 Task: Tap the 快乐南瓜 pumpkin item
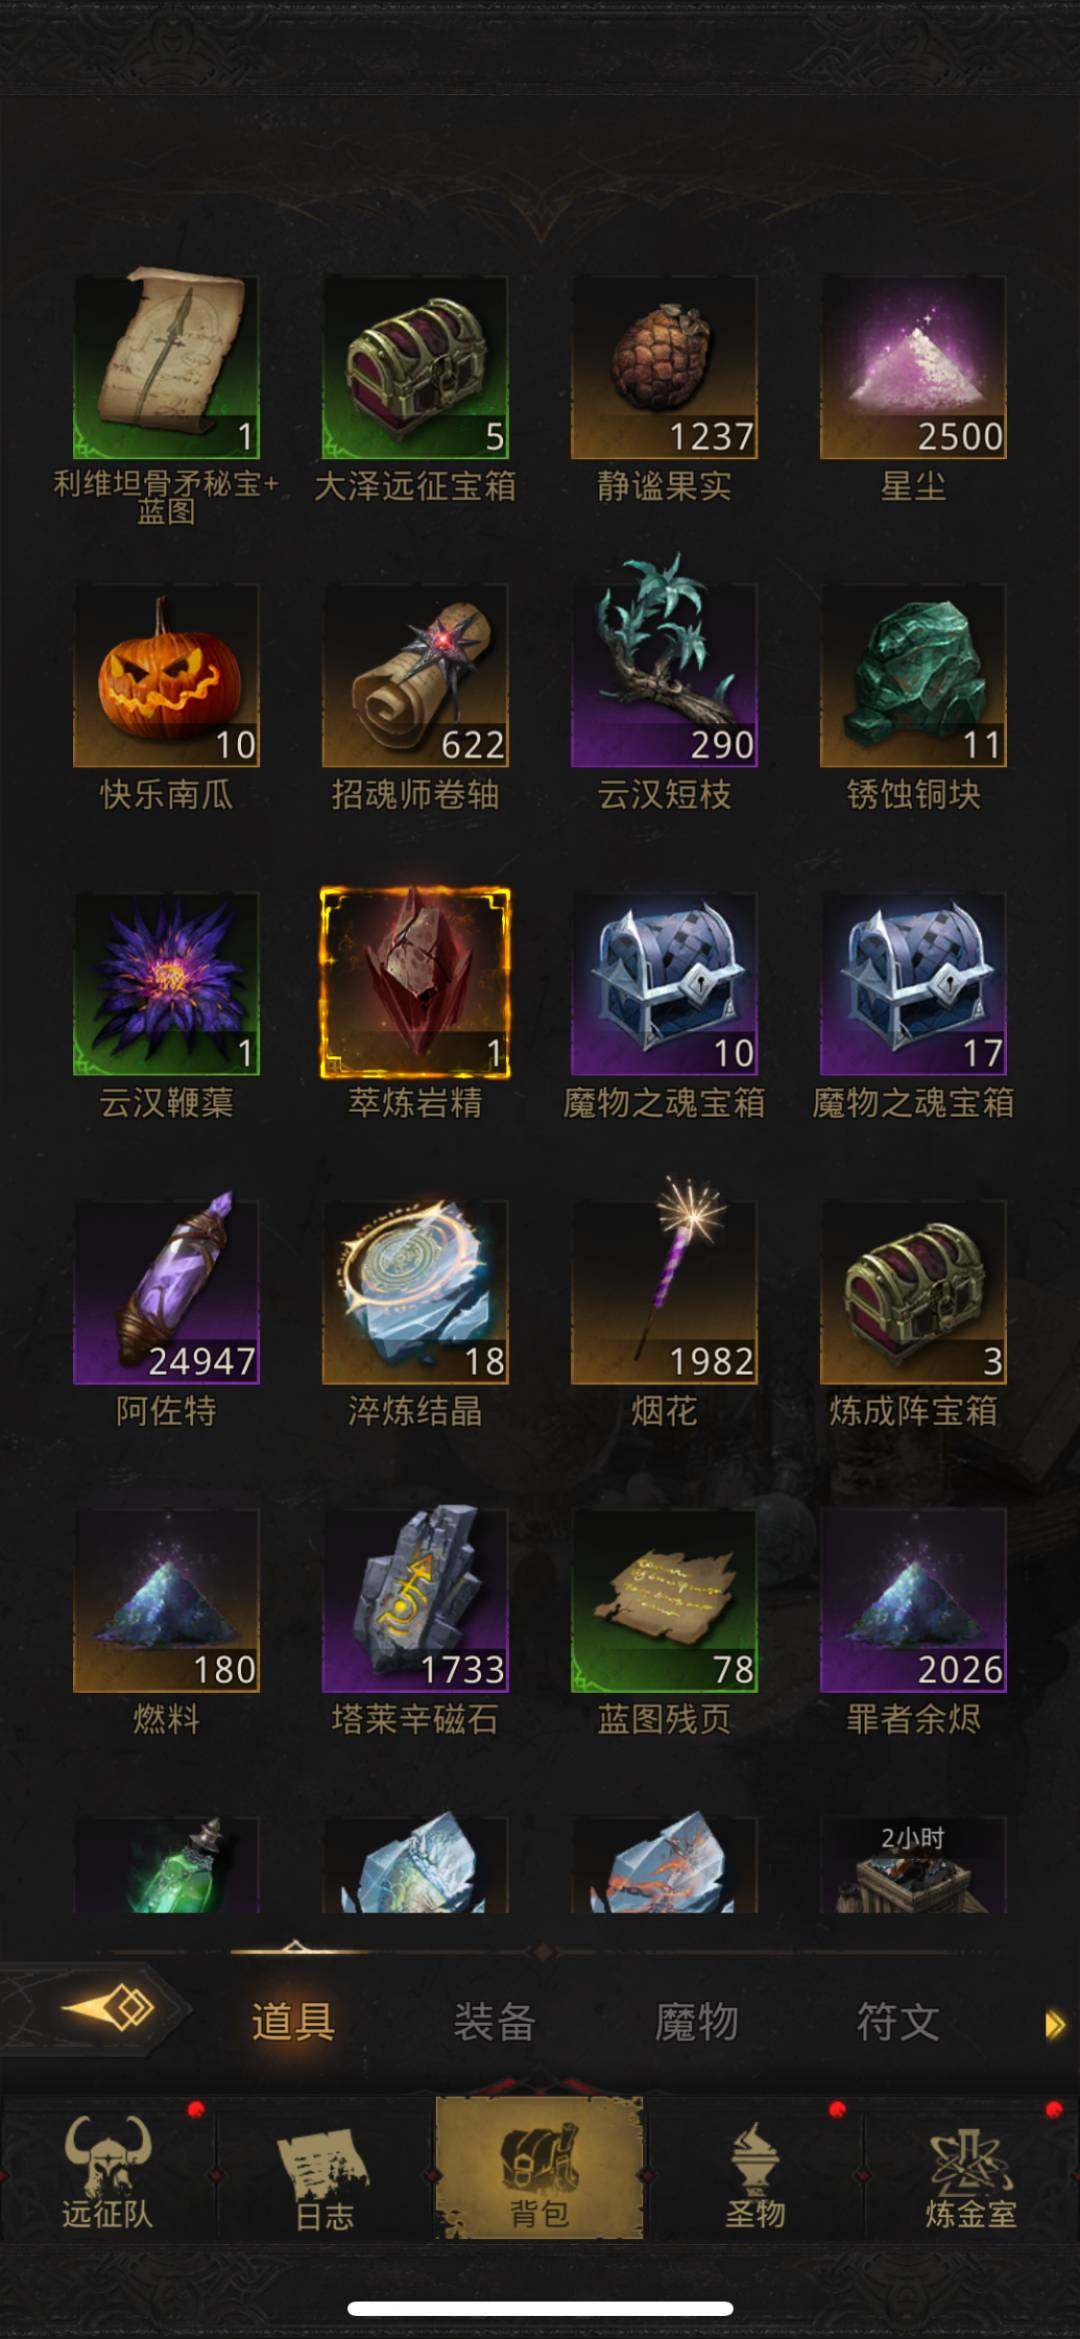click(x=166, y=676)
